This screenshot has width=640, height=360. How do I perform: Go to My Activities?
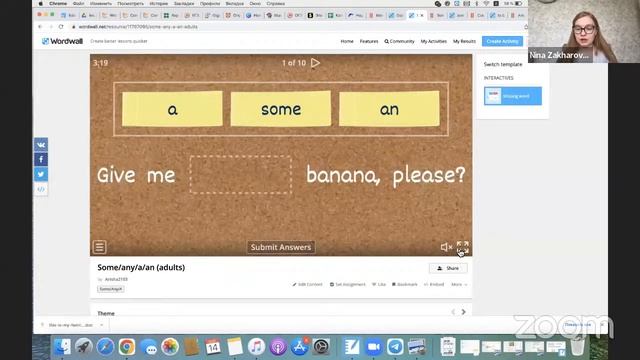coord(433,41)
